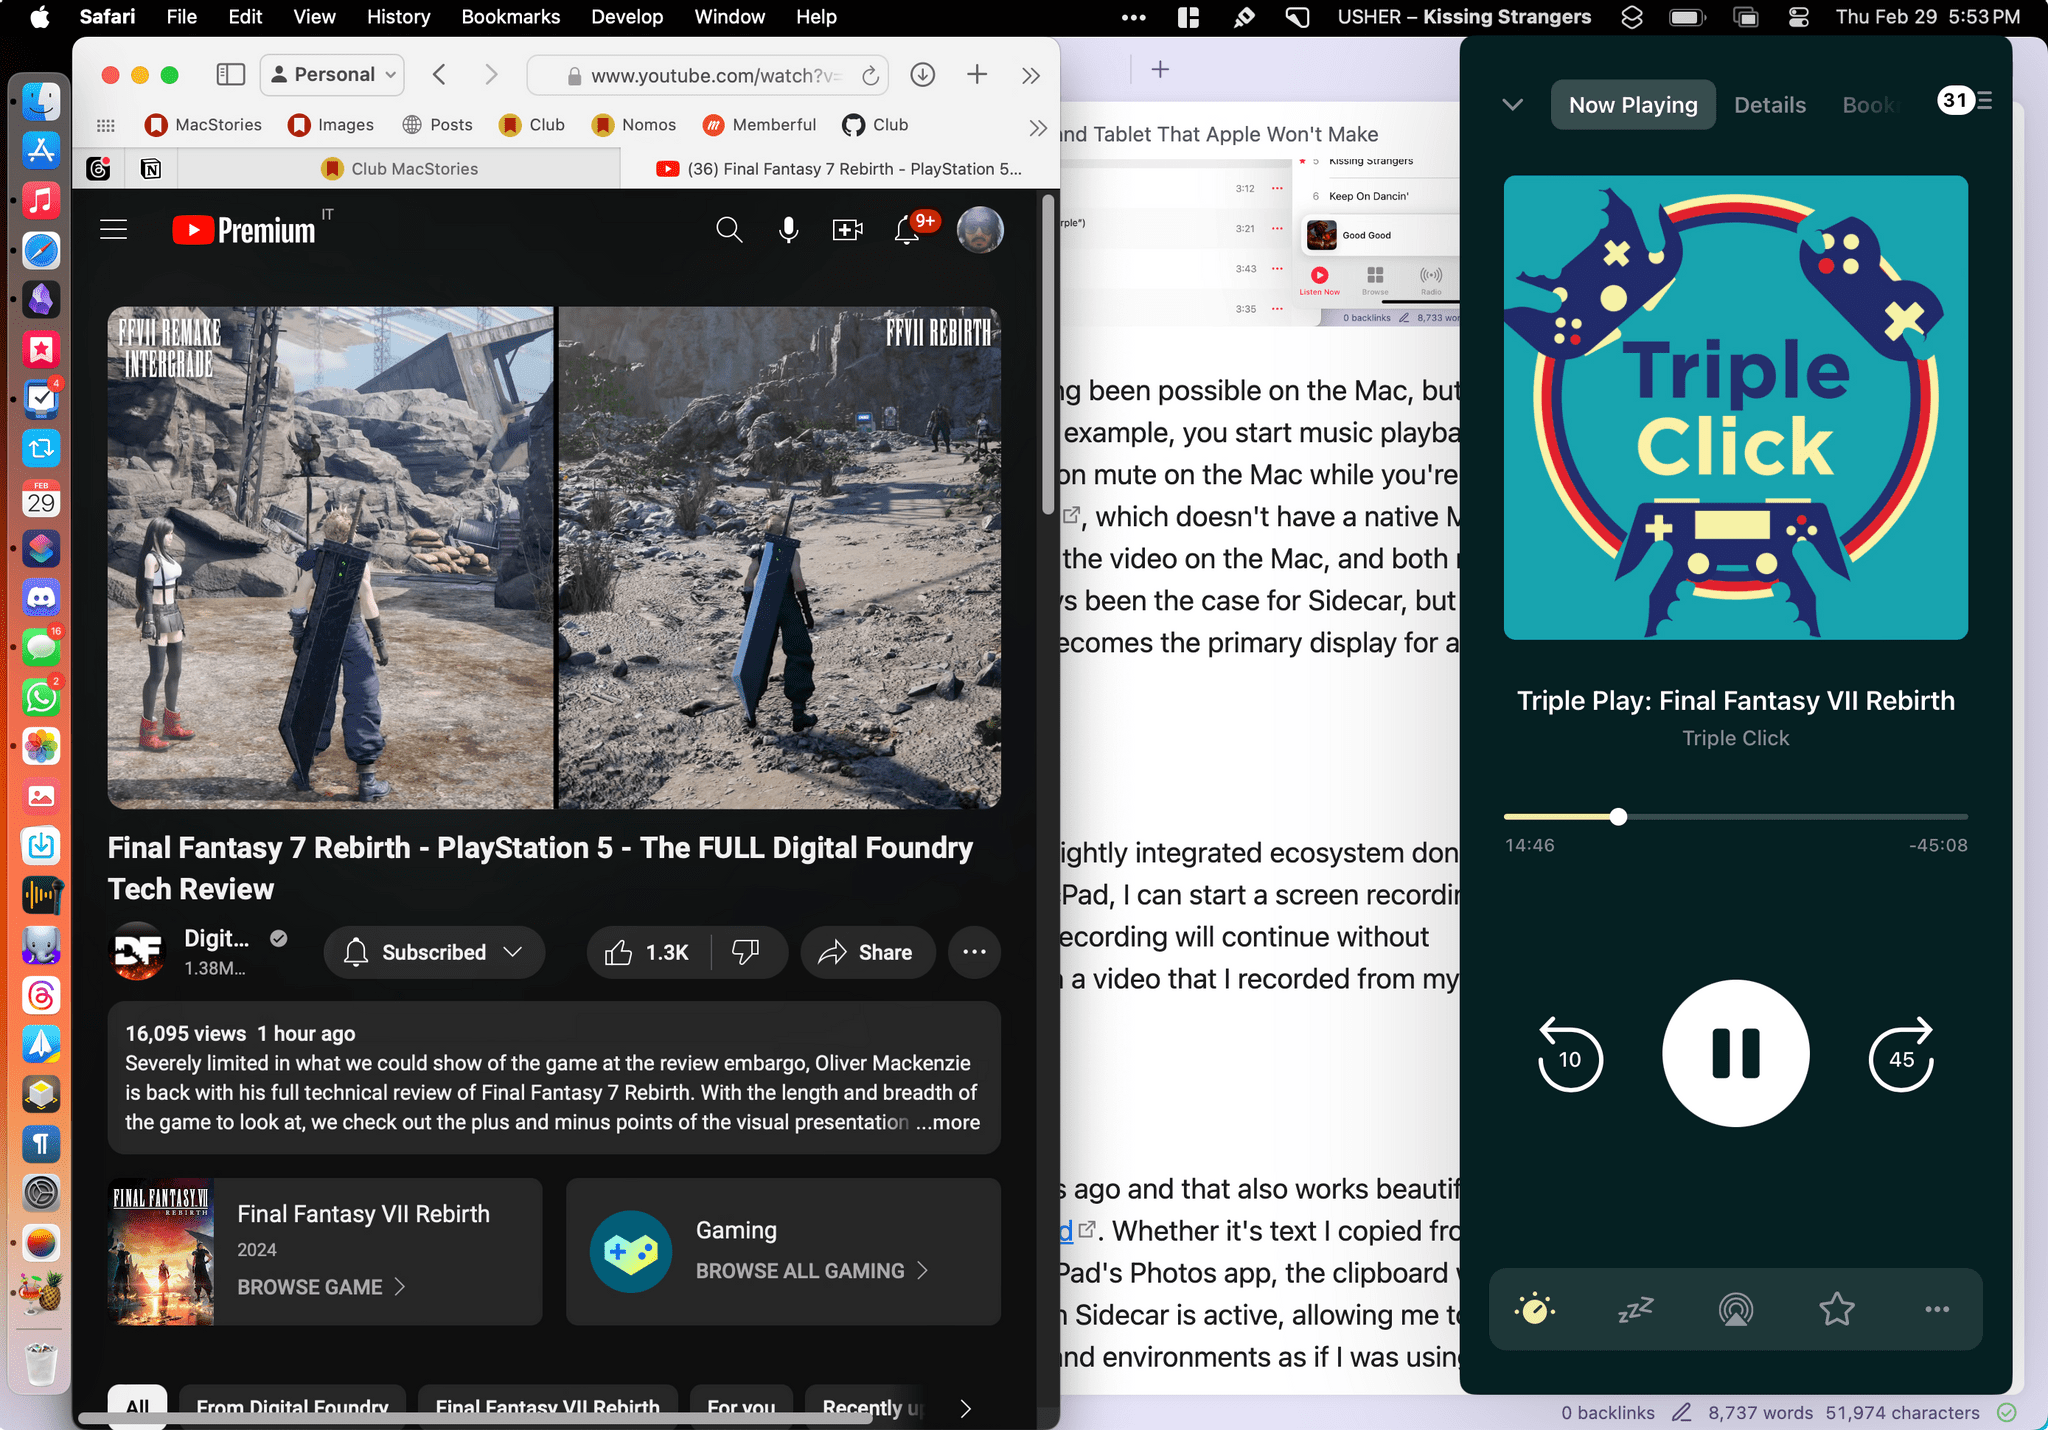
Task: Dislike the Final Fantasy video
Action: [x=746, y=952]
